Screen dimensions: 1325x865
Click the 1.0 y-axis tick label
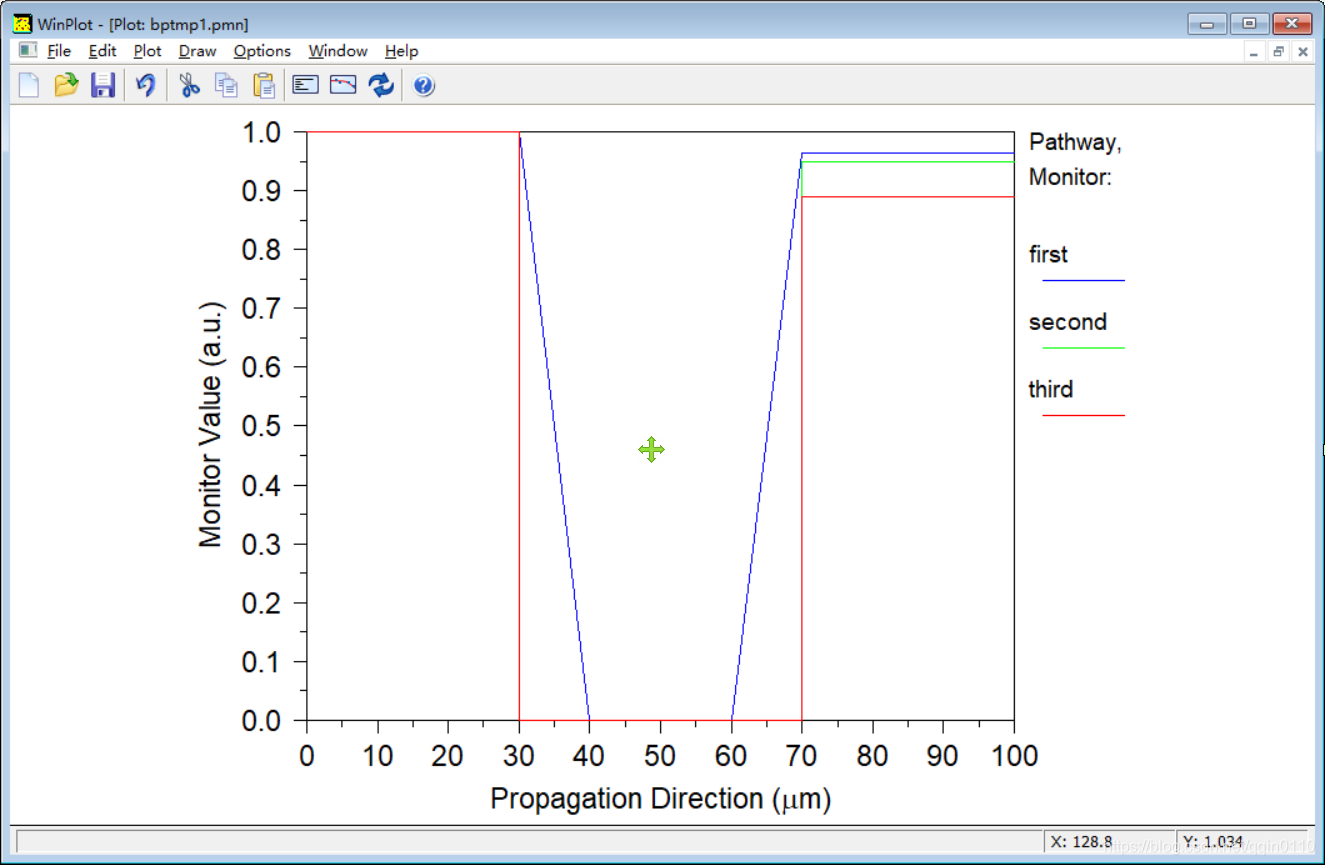coord(260,132)
